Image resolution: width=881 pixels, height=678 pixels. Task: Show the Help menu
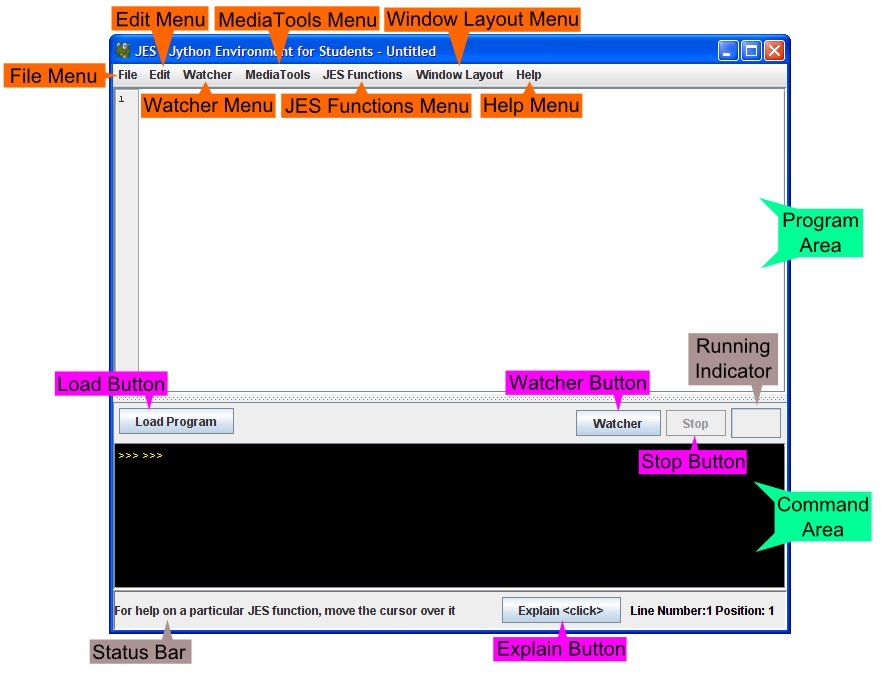528,75
